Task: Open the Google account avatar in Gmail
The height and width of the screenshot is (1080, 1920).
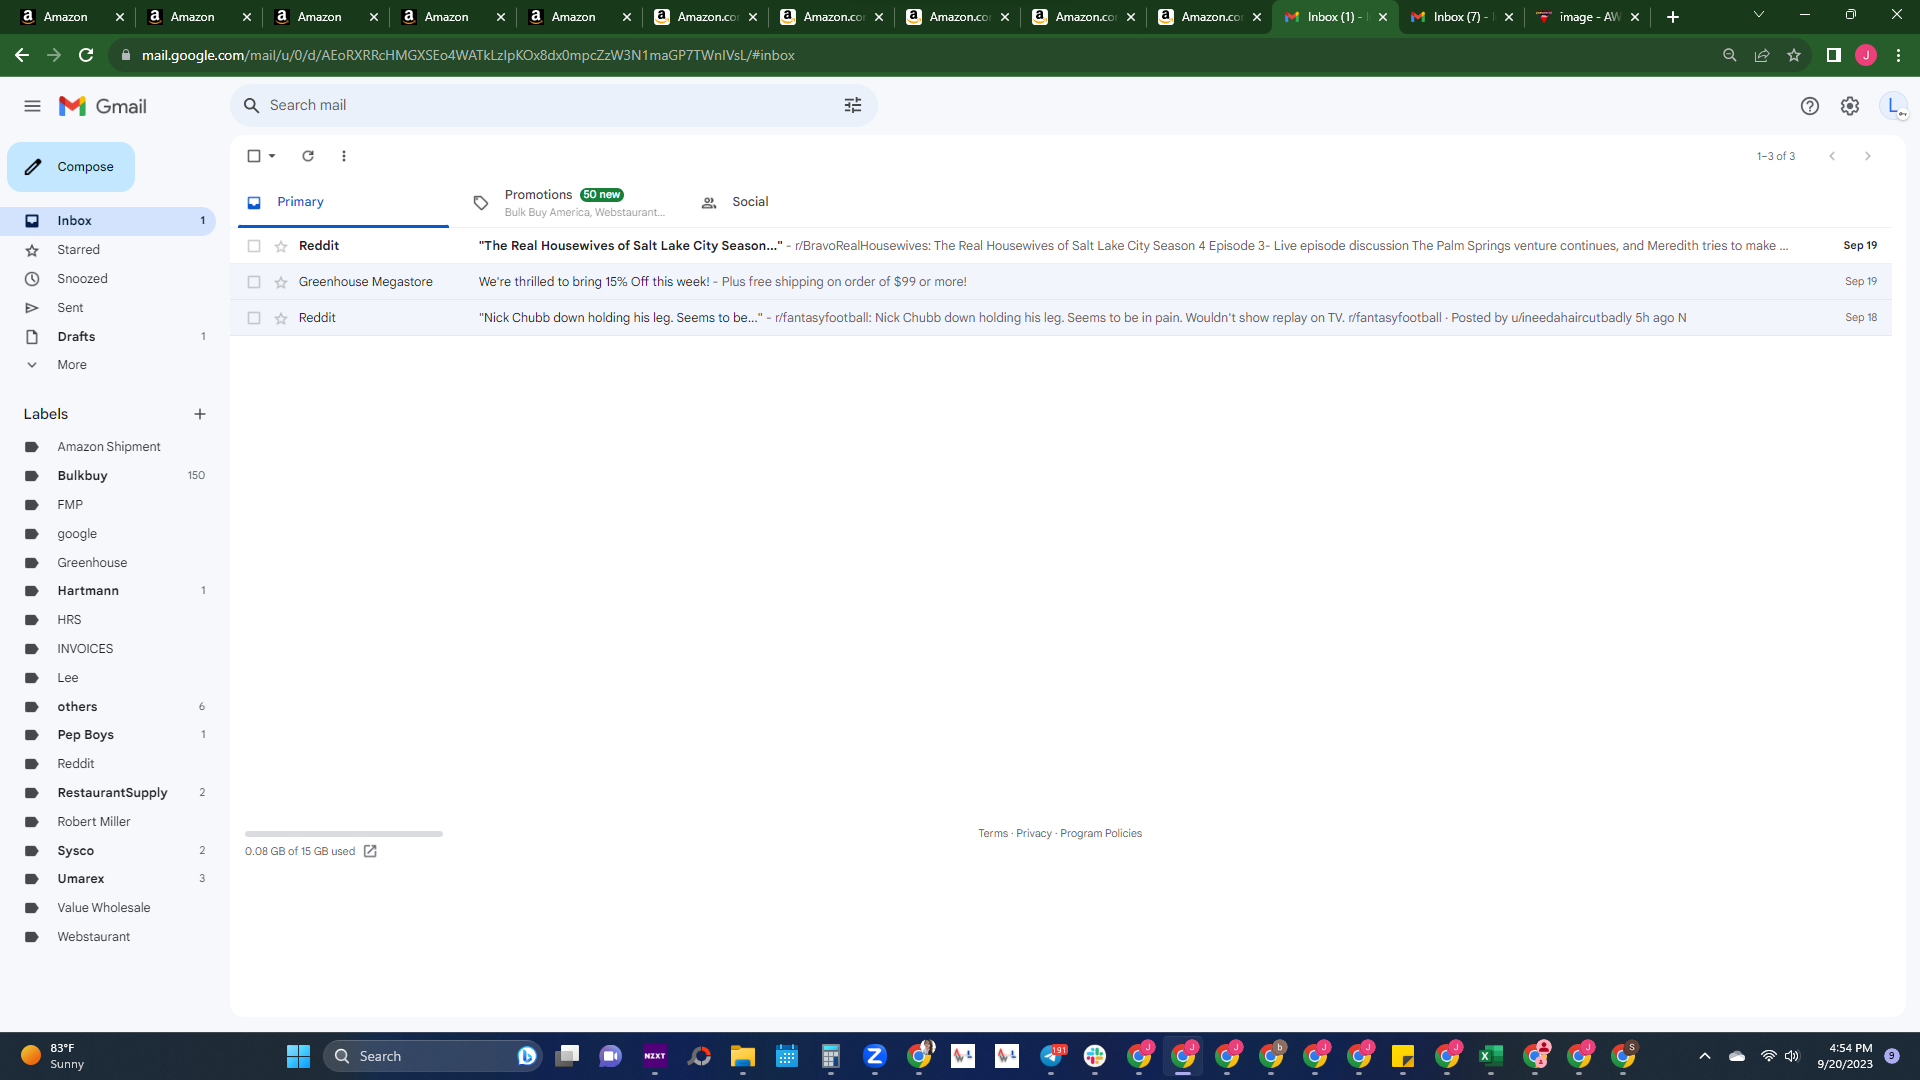Action: [x=1893, y=106]
